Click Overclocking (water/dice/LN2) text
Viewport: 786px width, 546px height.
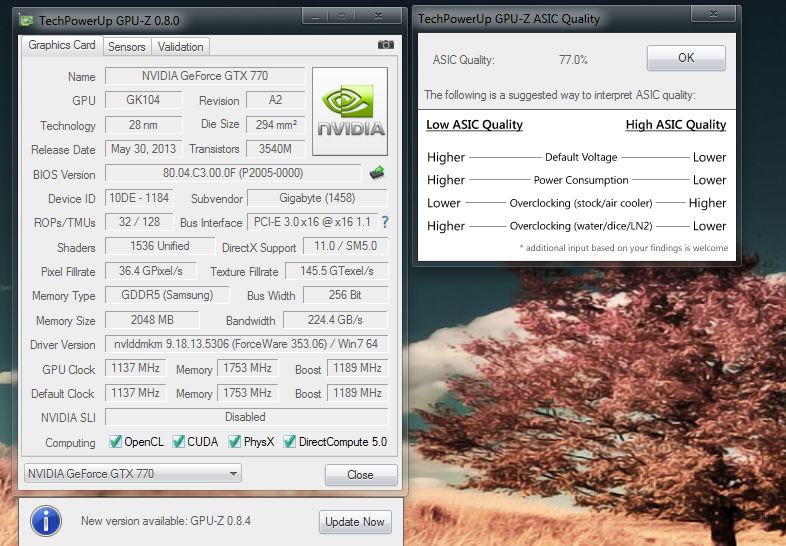click(581, 226)
